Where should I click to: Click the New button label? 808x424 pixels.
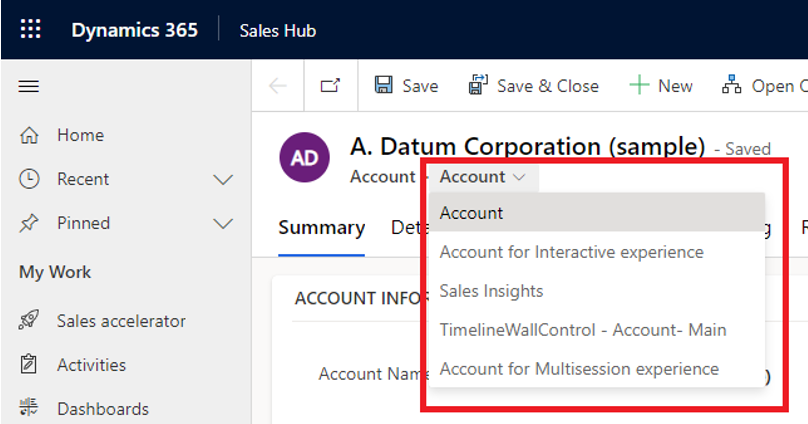pos(675,86)
